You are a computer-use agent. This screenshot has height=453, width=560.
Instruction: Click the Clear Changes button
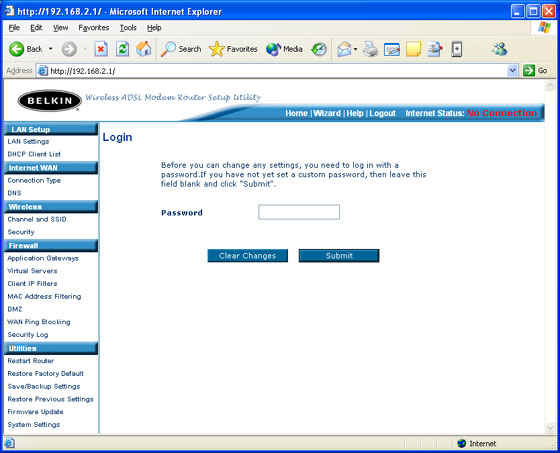tap(248, 256)
